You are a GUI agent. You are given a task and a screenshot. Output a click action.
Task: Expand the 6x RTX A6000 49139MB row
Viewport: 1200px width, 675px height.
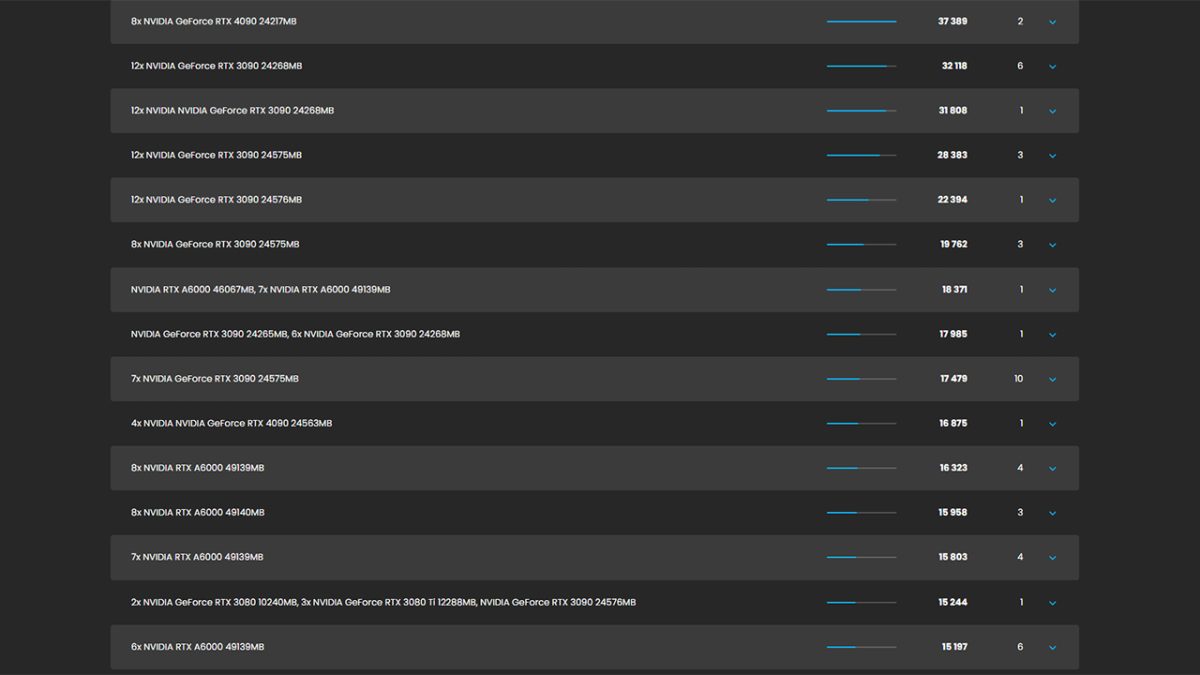pos(1052,647)
